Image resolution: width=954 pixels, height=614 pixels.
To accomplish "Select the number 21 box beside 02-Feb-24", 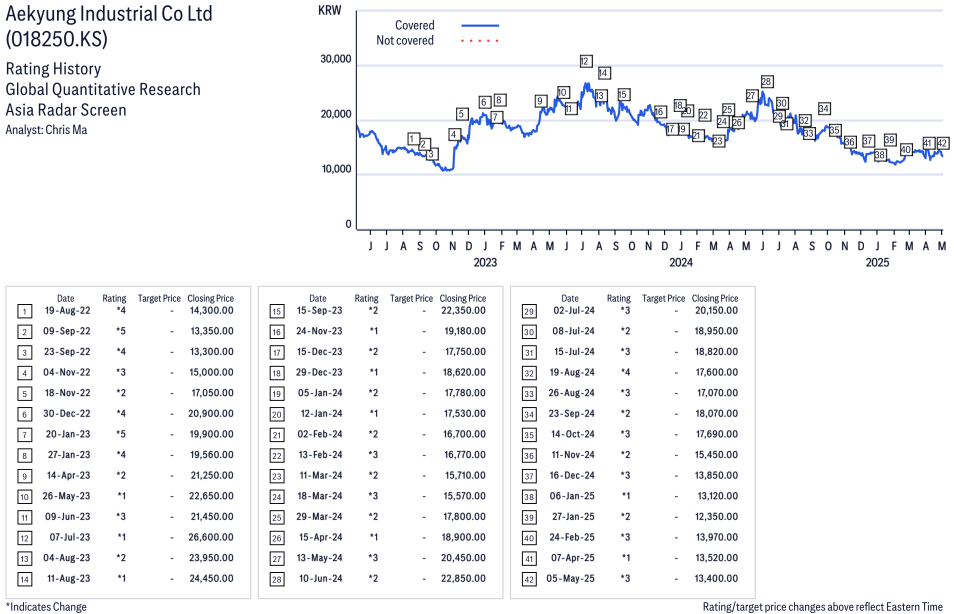I will pyautogui.click(x=277, y=436).
